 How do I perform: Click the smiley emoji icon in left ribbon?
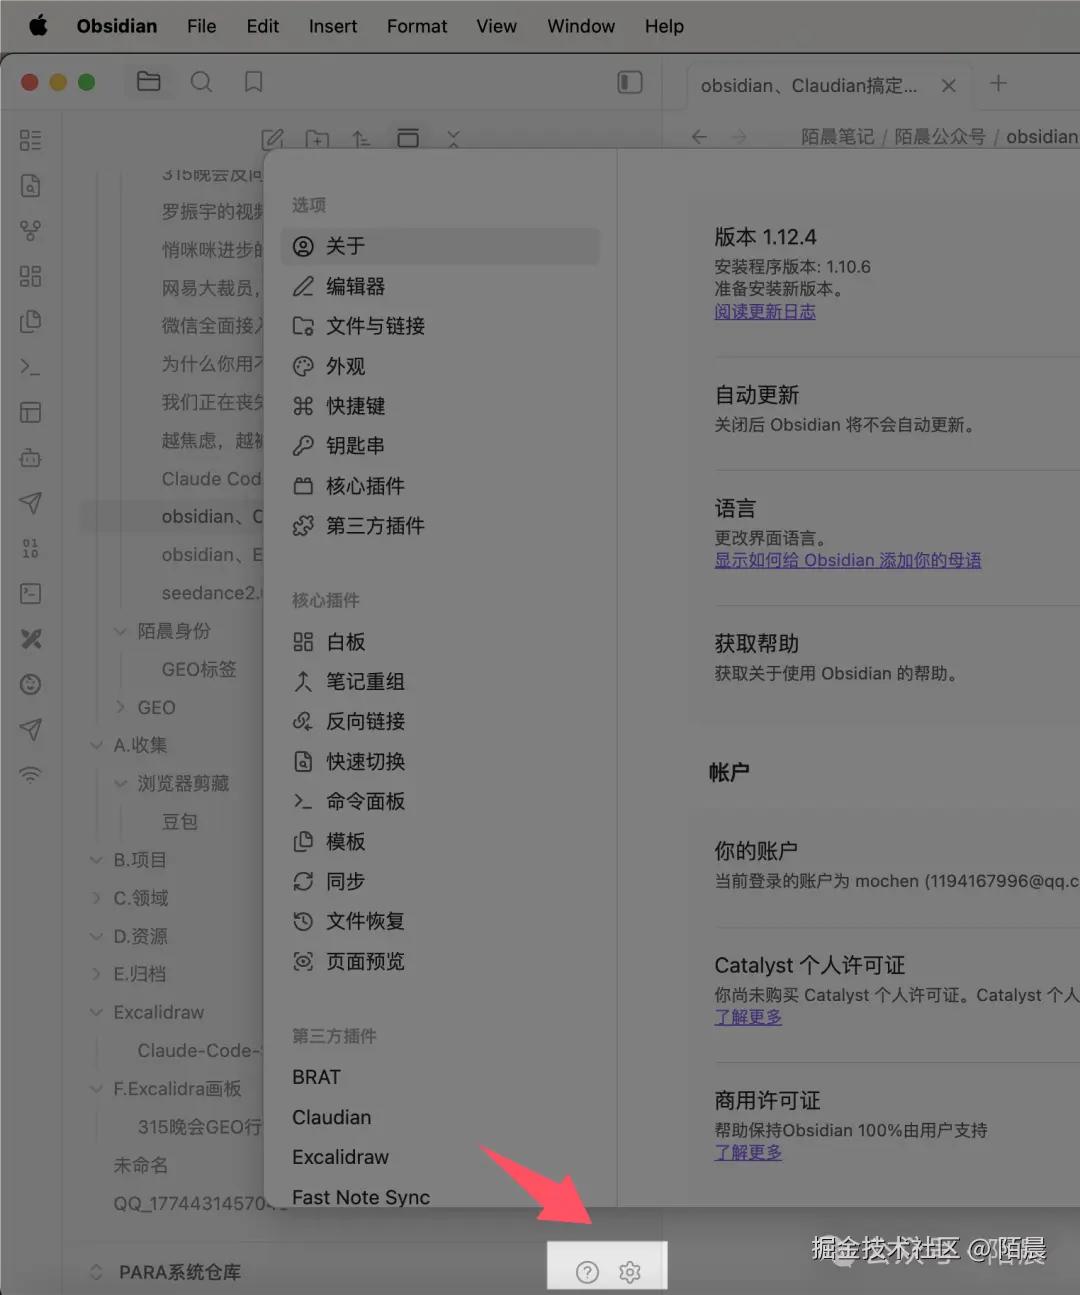[30, 684]
